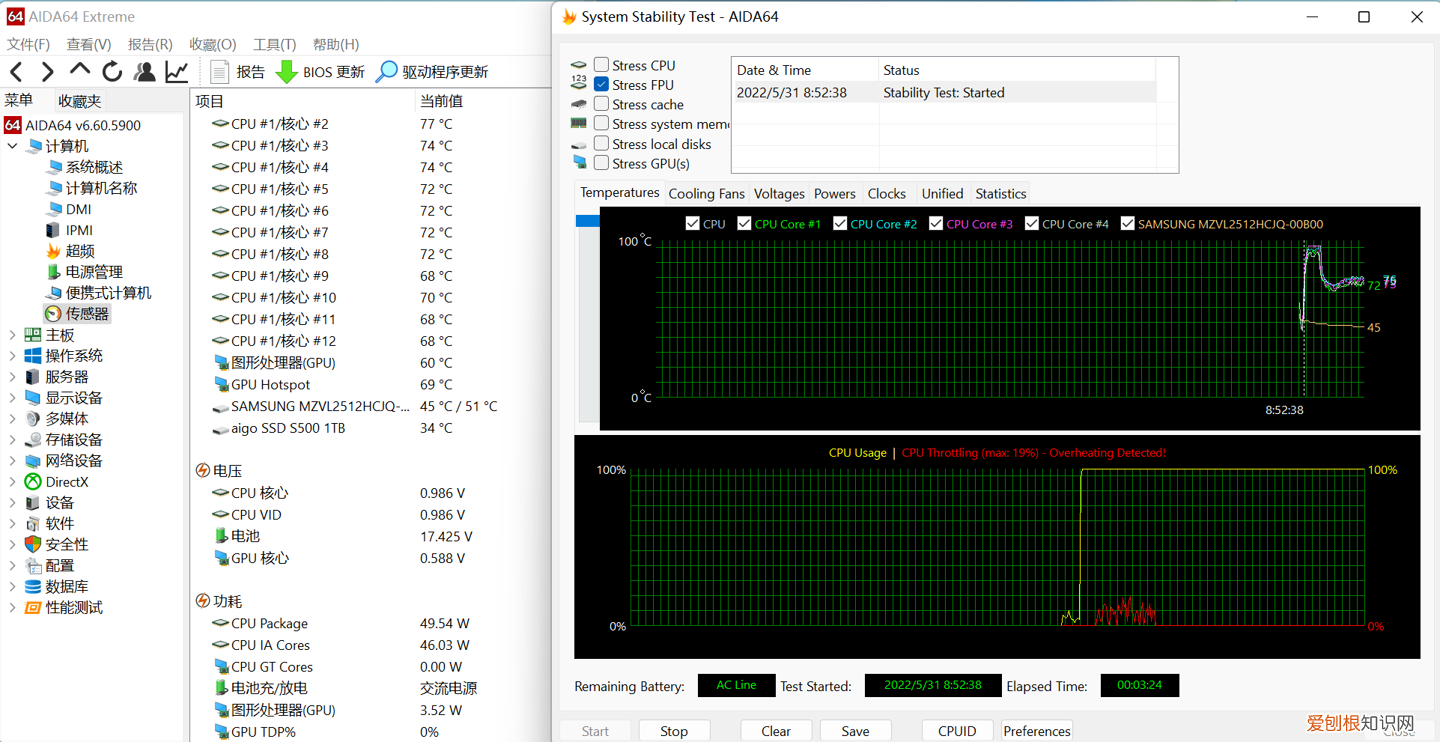Click the 报告 report document icon
The width and height of the screenshot is (1440, 742).
(220, 72)
